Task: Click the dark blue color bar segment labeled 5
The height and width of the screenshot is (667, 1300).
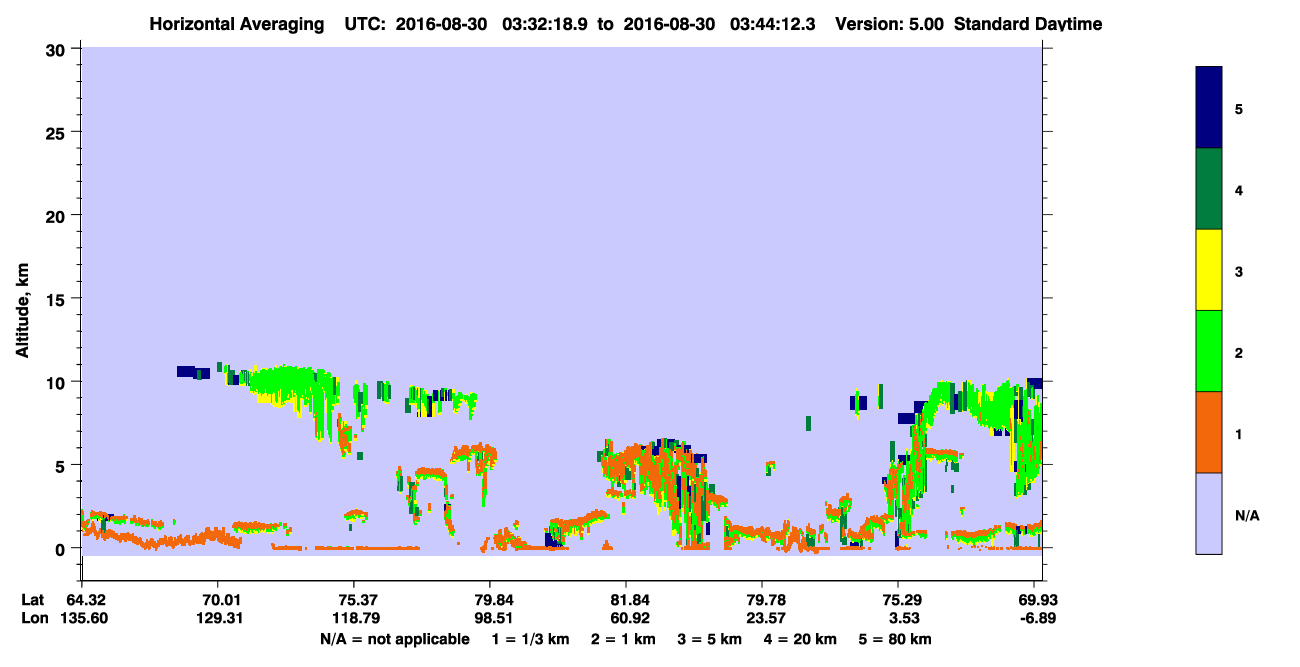Action: (x=1209, y=108)
